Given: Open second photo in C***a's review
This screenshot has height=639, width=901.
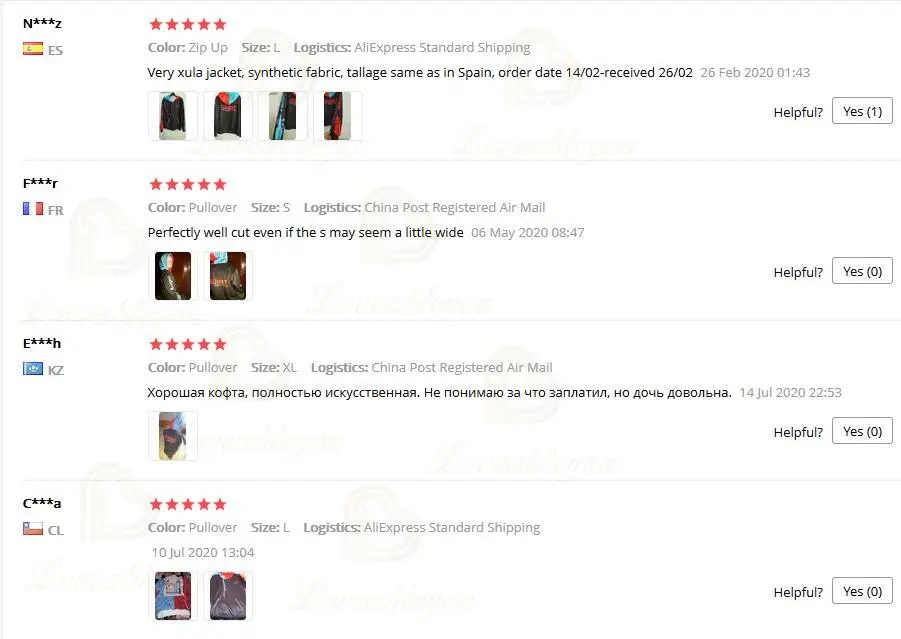Looking at the screenshot, I should point(228,595).
